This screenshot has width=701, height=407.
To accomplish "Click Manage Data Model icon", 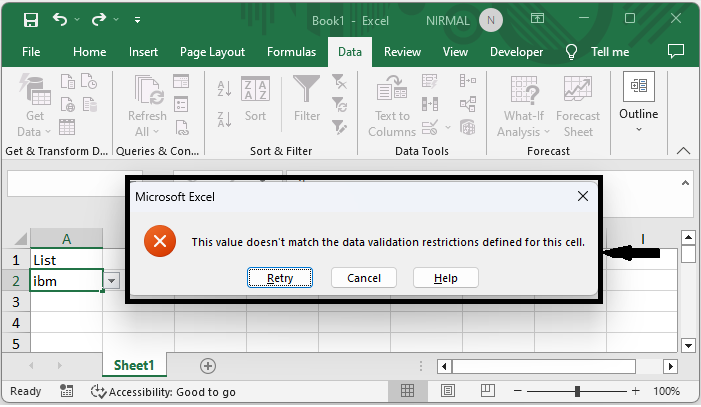I will tap(468, 128).
